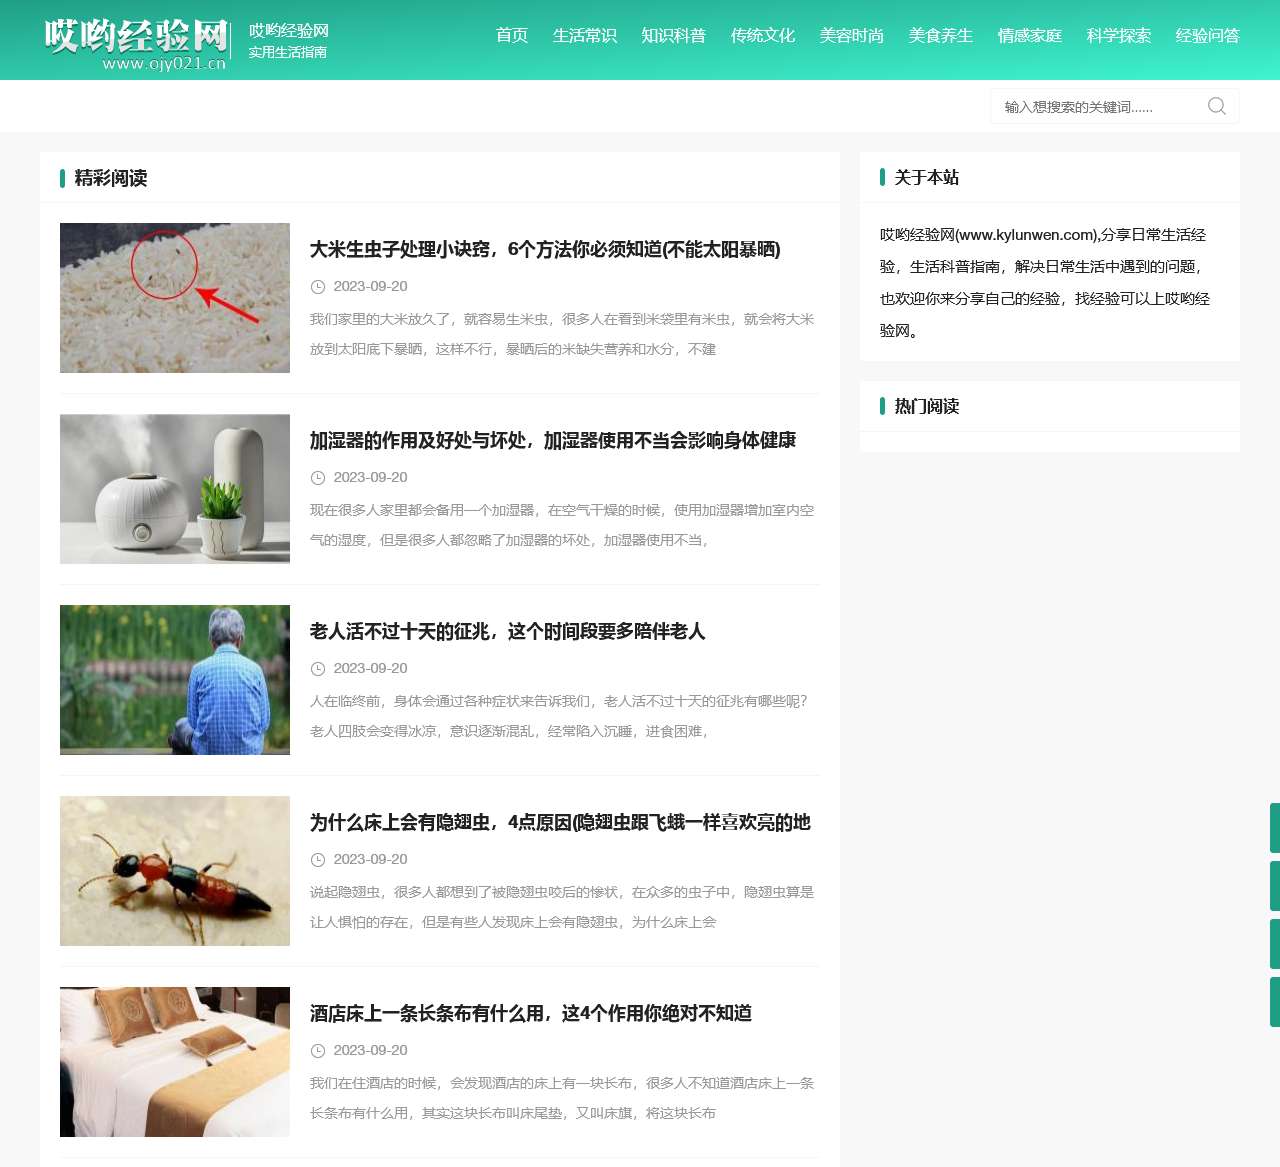Click the rice article excerpt 我们家里的大米放久了
Screen dimensions: 1280x1167
[562, 334]
